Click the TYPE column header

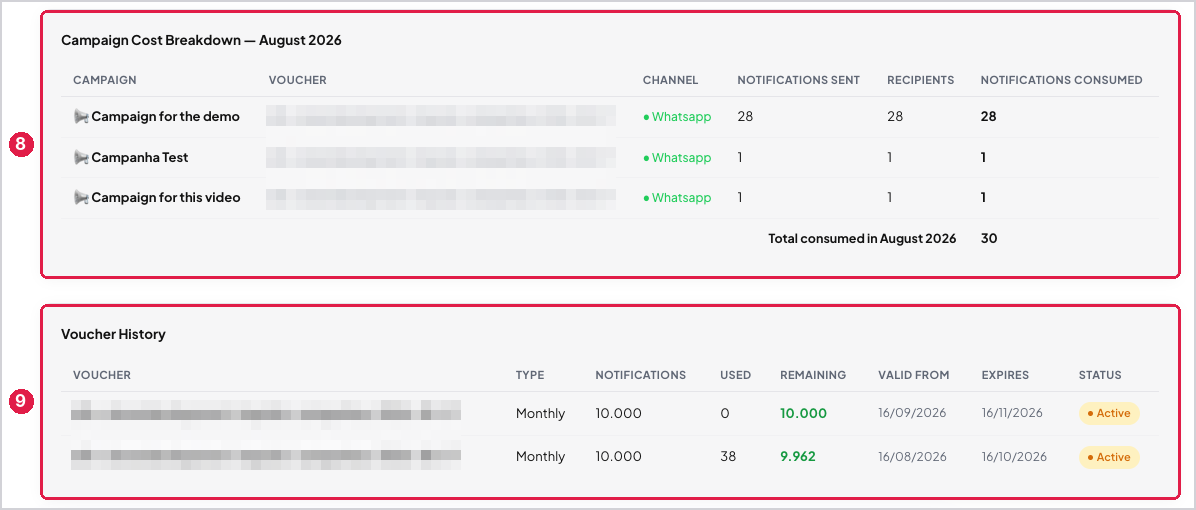[x=530, y=375]
